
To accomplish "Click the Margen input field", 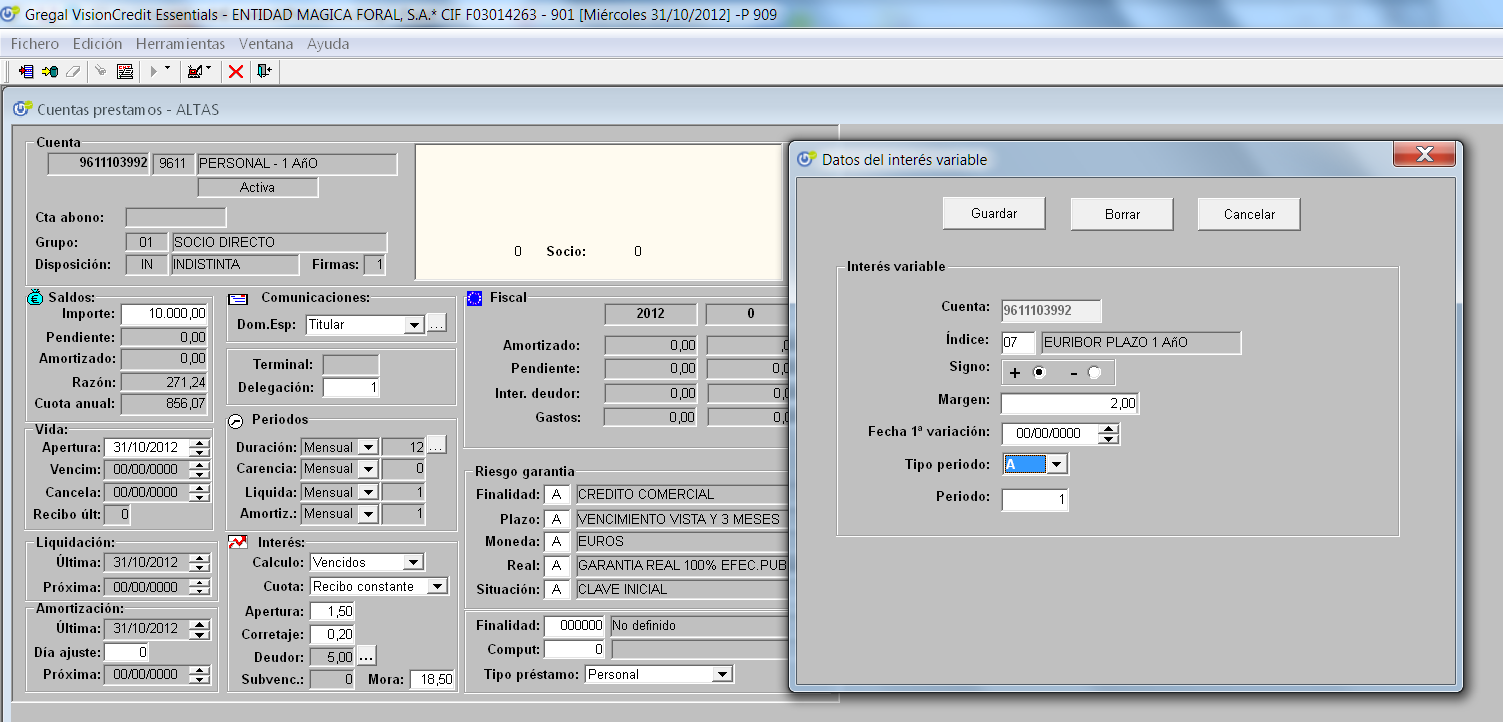I will pyautogui.click(x=1070, y=403).
